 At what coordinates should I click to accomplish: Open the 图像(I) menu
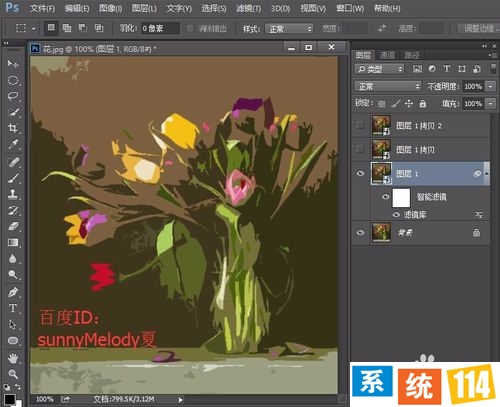click(110, 8)
